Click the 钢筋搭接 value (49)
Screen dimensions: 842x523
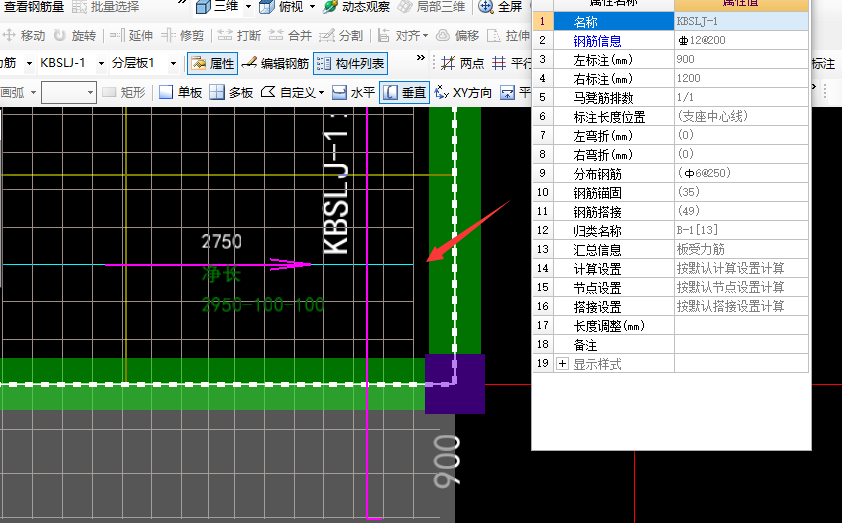point(741,212)
